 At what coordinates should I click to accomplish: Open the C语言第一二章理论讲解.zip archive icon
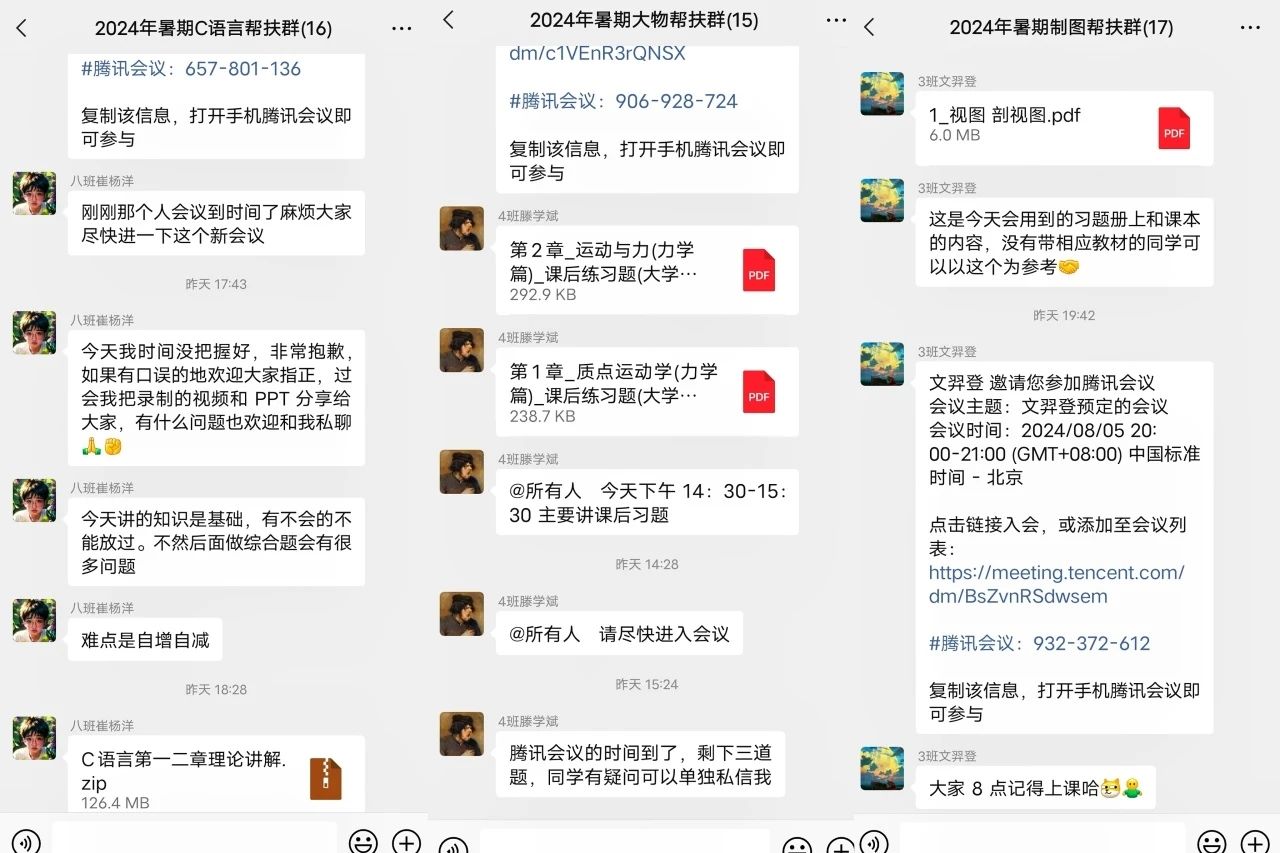tap(326, 779)
